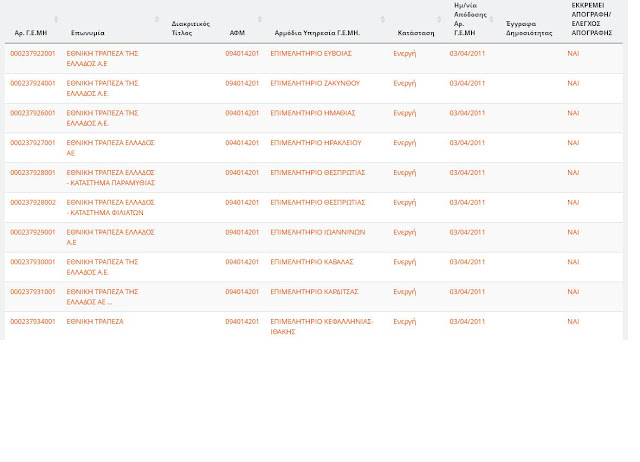Select ΕΠΙΜΕΛΗΤΗΡΙΟ ΕΥΒΟΙΑΣ cell
This screenshot has width=640, height=462.
(311, 53)
